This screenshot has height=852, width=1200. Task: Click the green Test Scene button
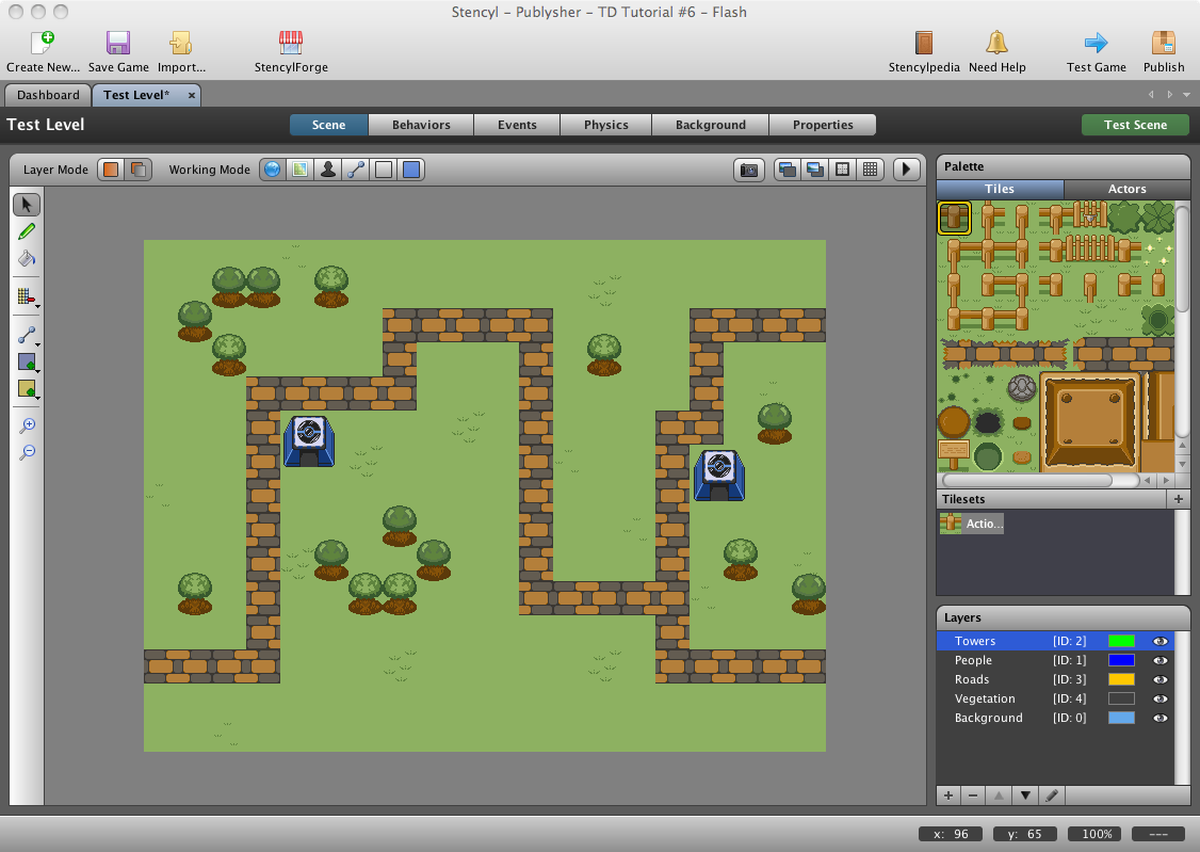click(1135, 125)
